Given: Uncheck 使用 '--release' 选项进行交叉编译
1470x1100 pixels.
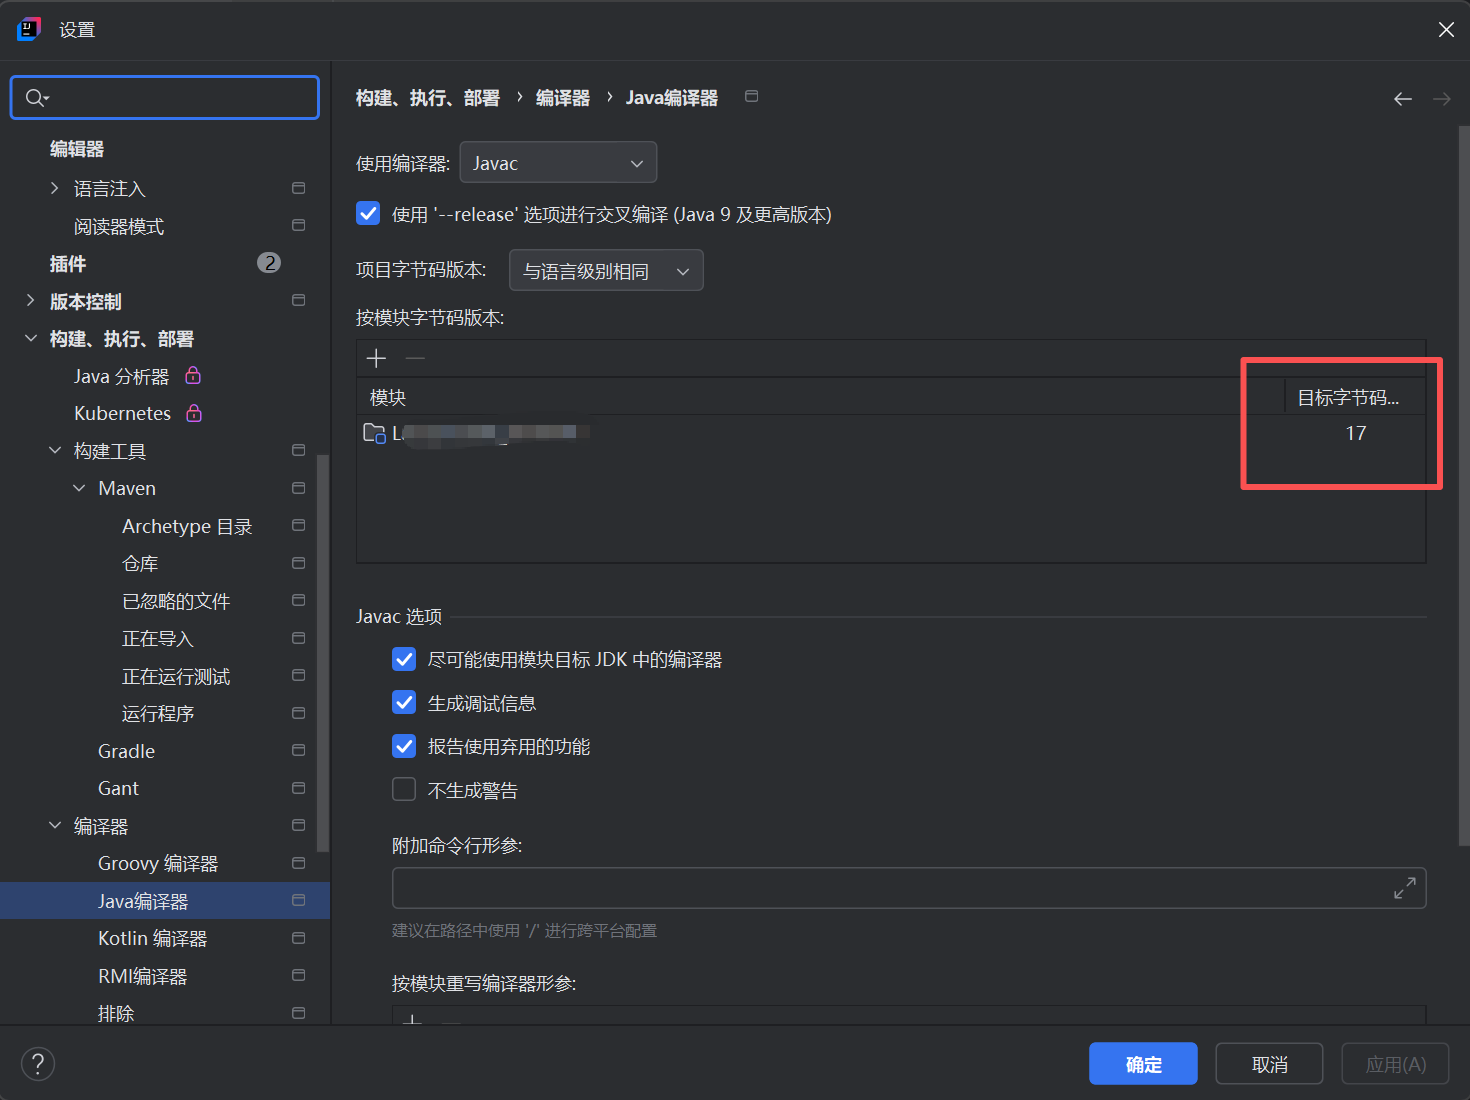Looking at the screenshot, I should pyautogui.click(x=368, y=213).
